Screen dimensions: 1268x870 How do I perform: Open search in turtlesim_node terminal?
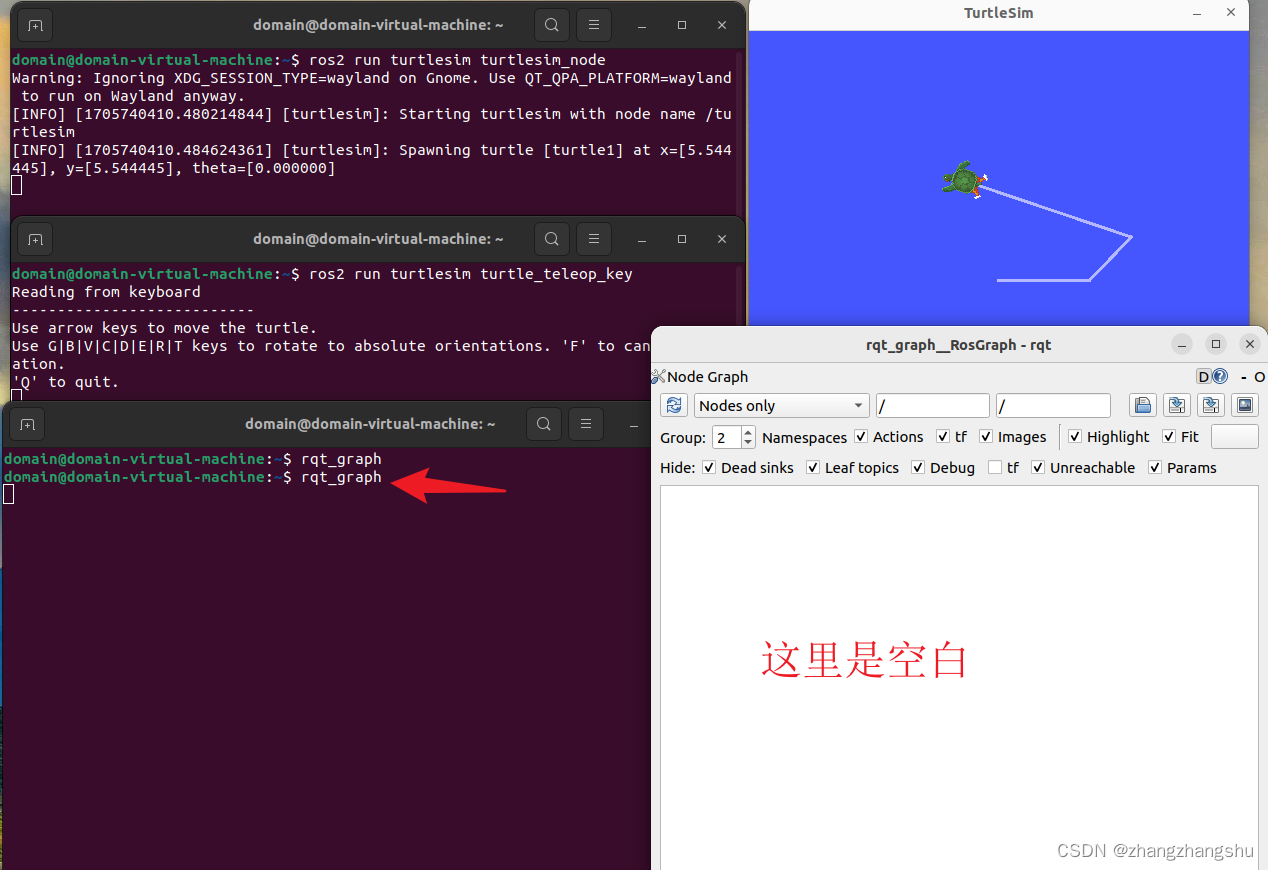point(552,24)
